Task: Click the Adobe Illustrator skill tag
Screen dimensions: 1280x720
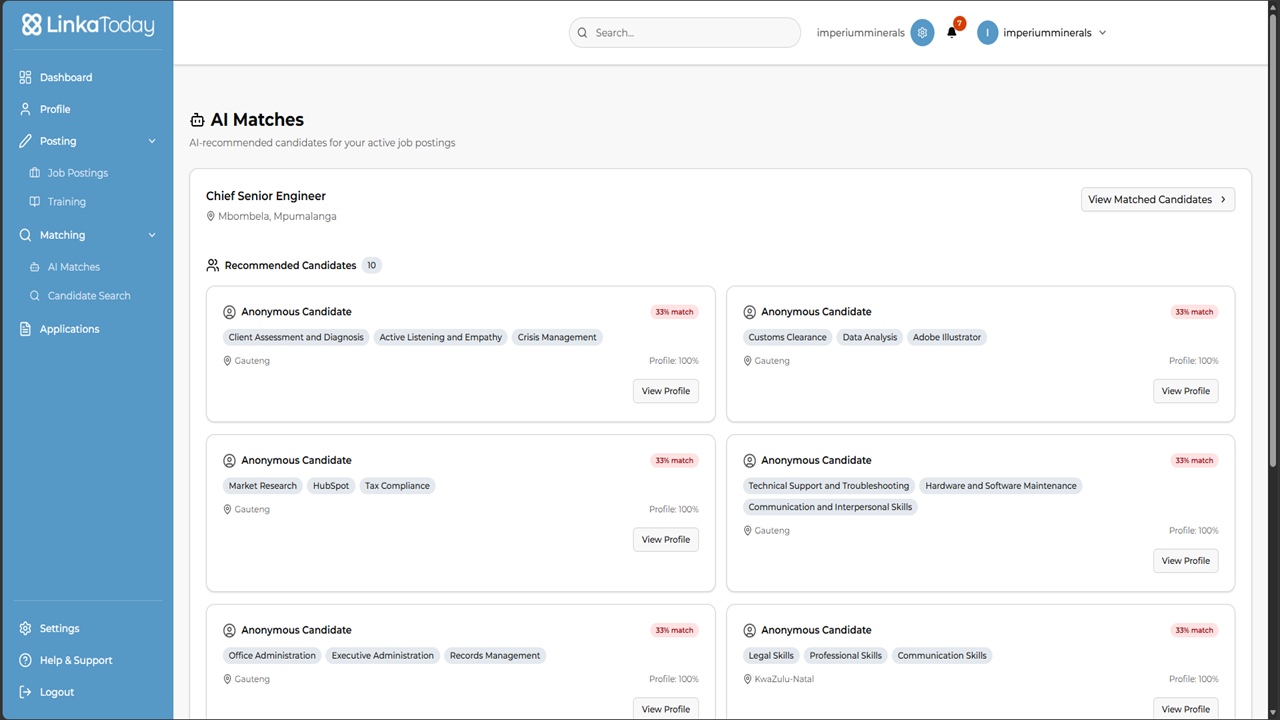Action: point(947,338)
